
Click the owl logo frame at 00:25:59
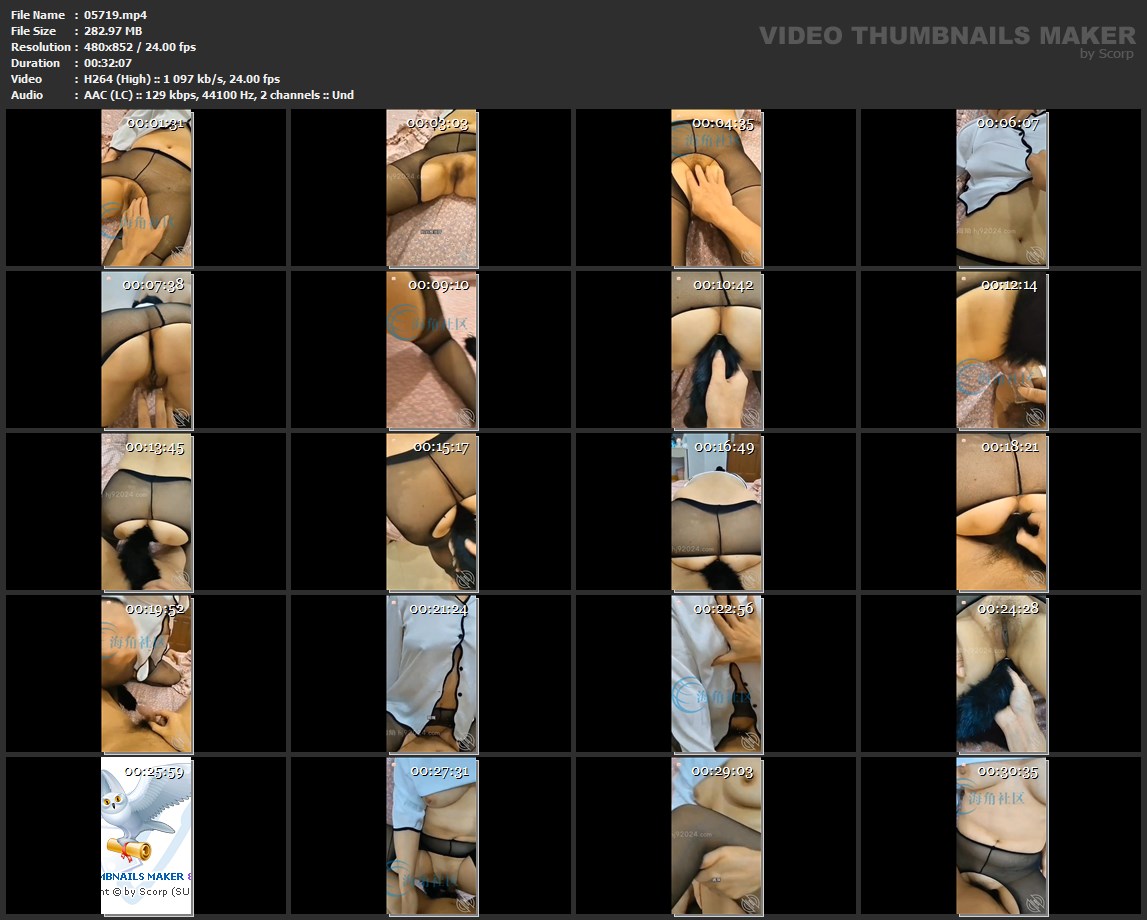pyautogui.click(x=146, y=836)
